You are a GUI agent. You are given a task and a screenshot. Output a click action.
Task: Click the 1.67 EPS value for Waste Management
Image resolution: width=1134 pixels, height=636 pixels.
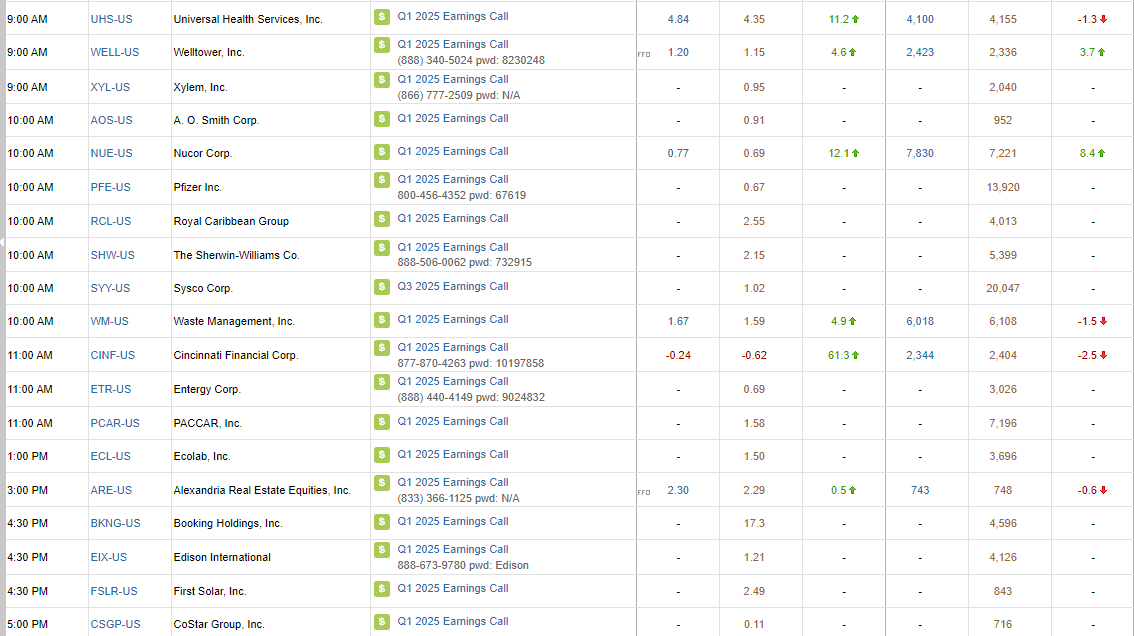tap(678, 321)
